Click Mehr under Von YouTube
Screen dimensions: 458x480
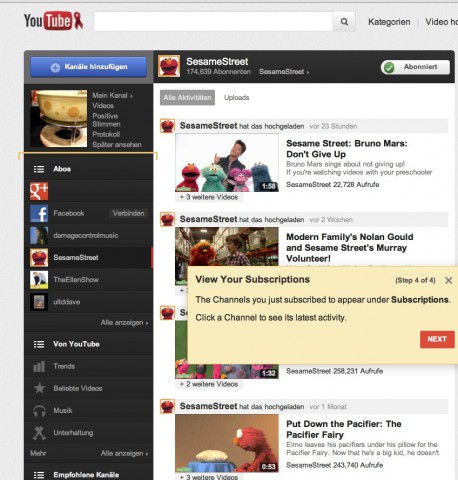38,453
